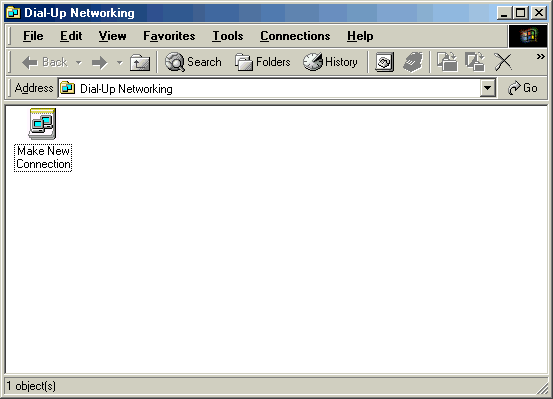The width and height of the screenshot is (553, 399).
Task: Go up one folder level
Action: [x=140, y=63]
